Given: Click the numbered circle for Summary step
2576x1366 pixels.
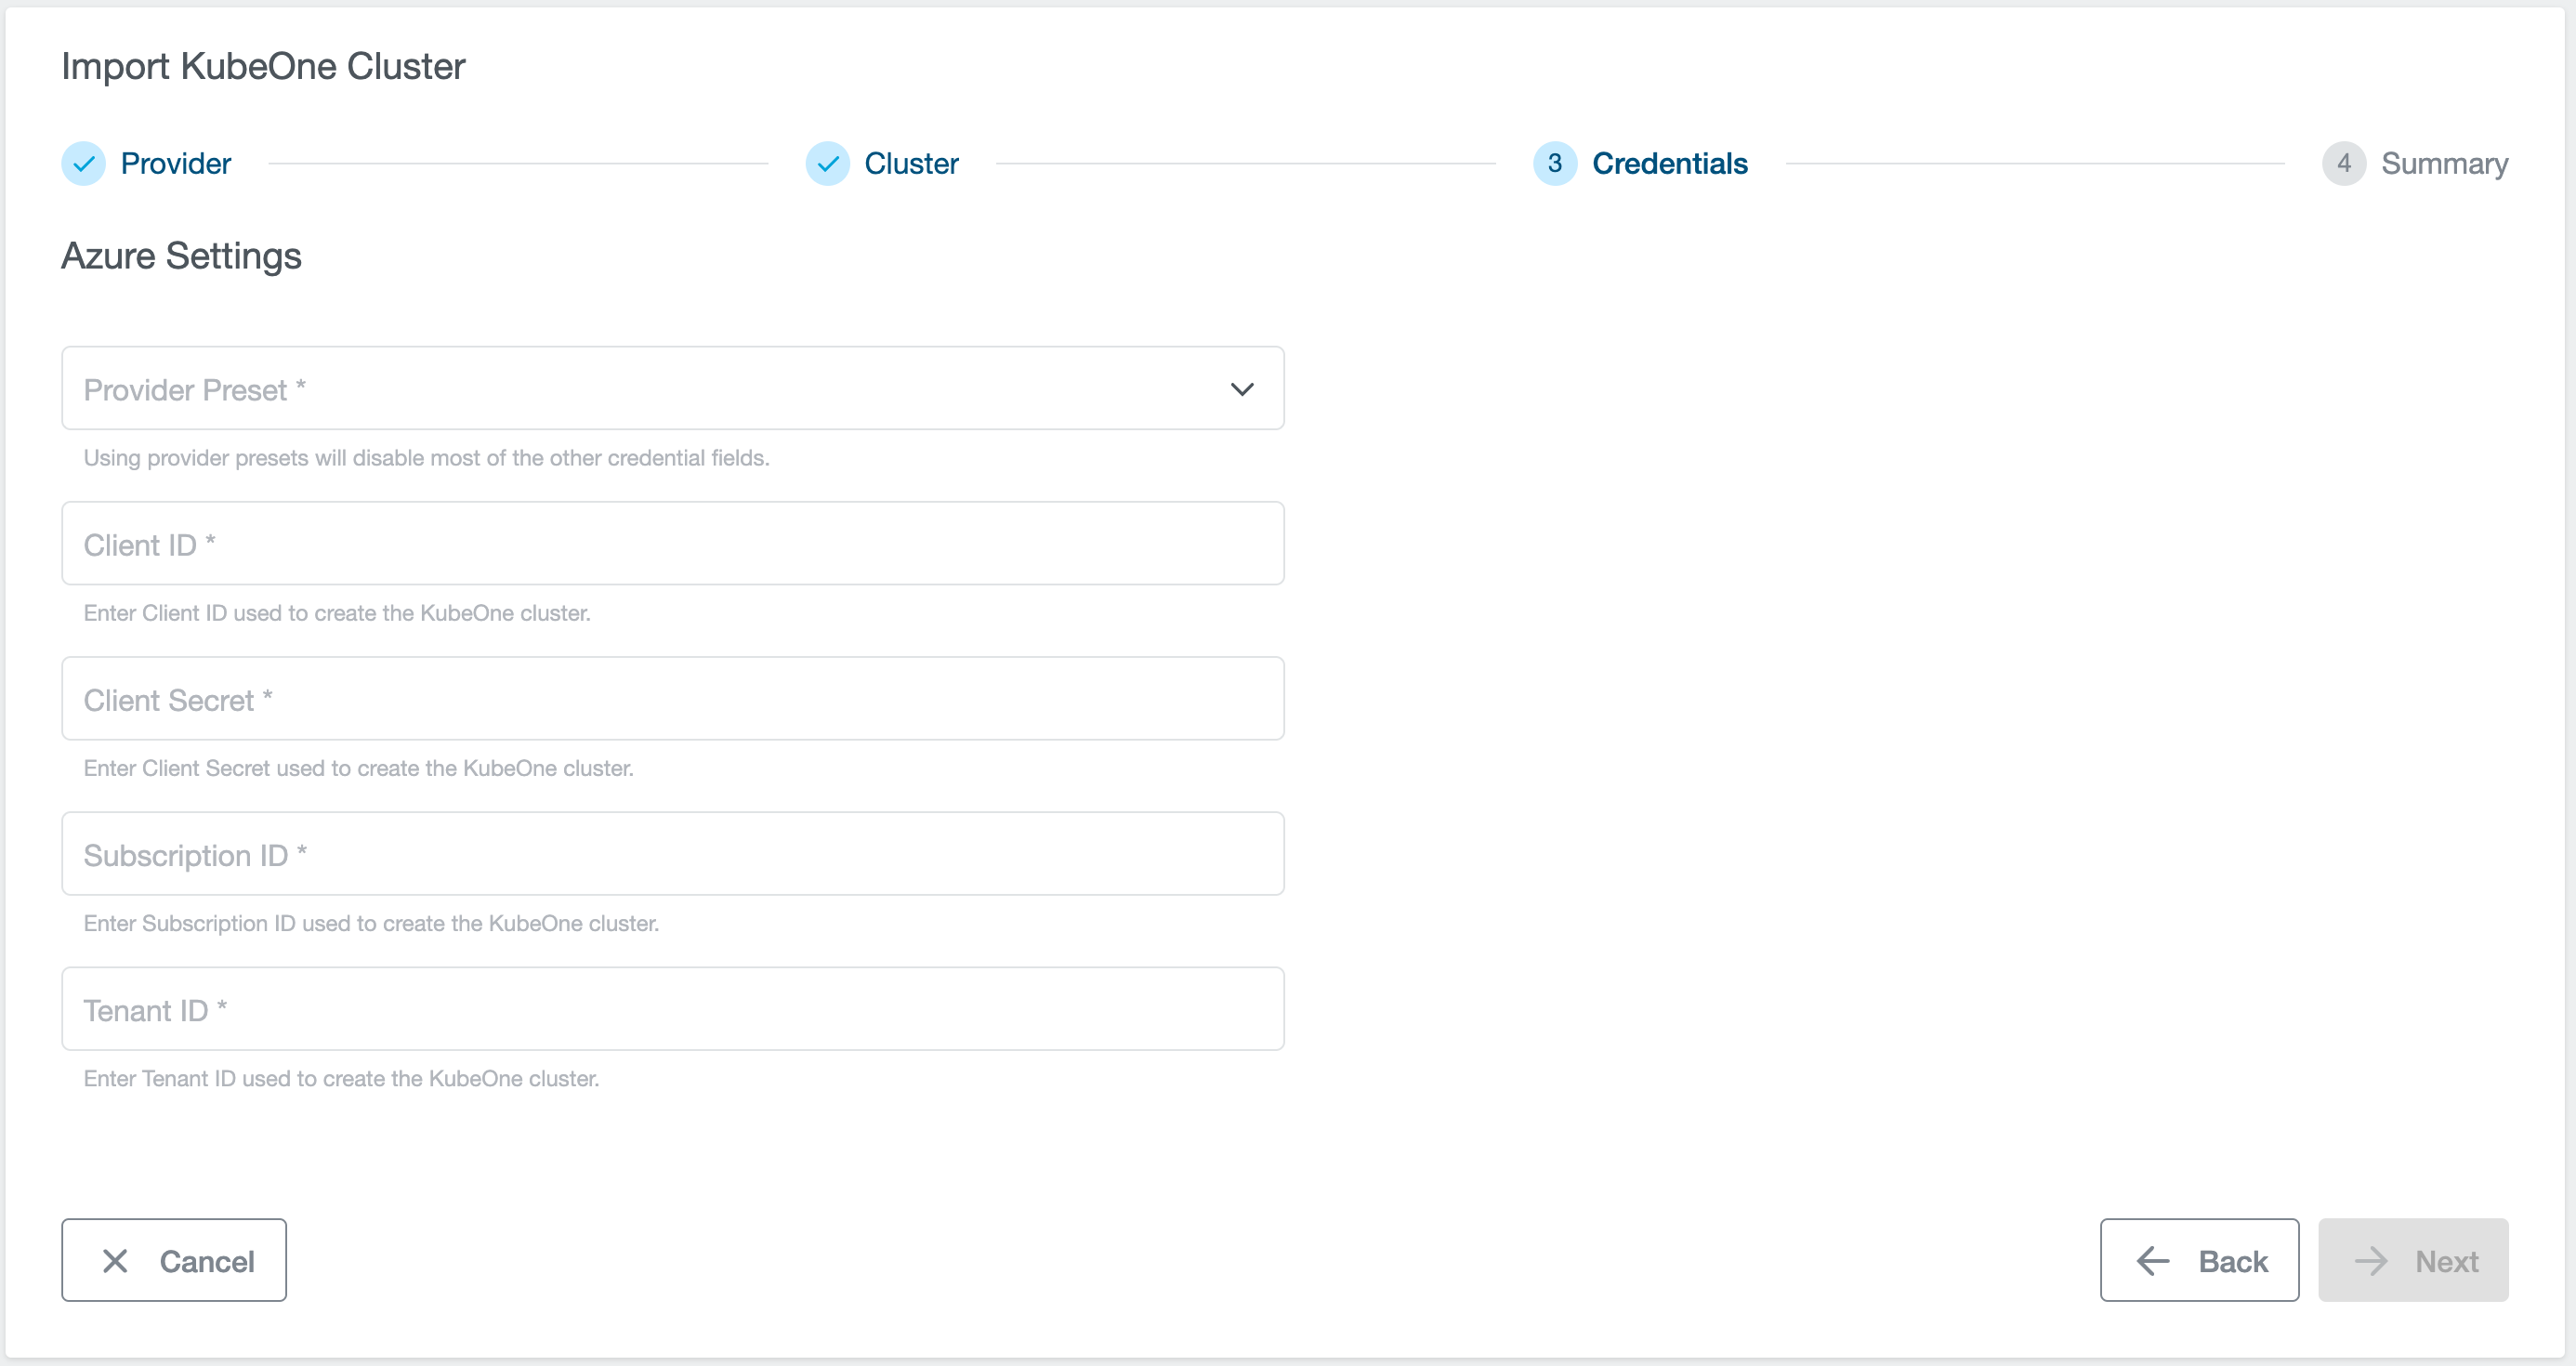Looking at the screenshot, I should click(2345, 163).
